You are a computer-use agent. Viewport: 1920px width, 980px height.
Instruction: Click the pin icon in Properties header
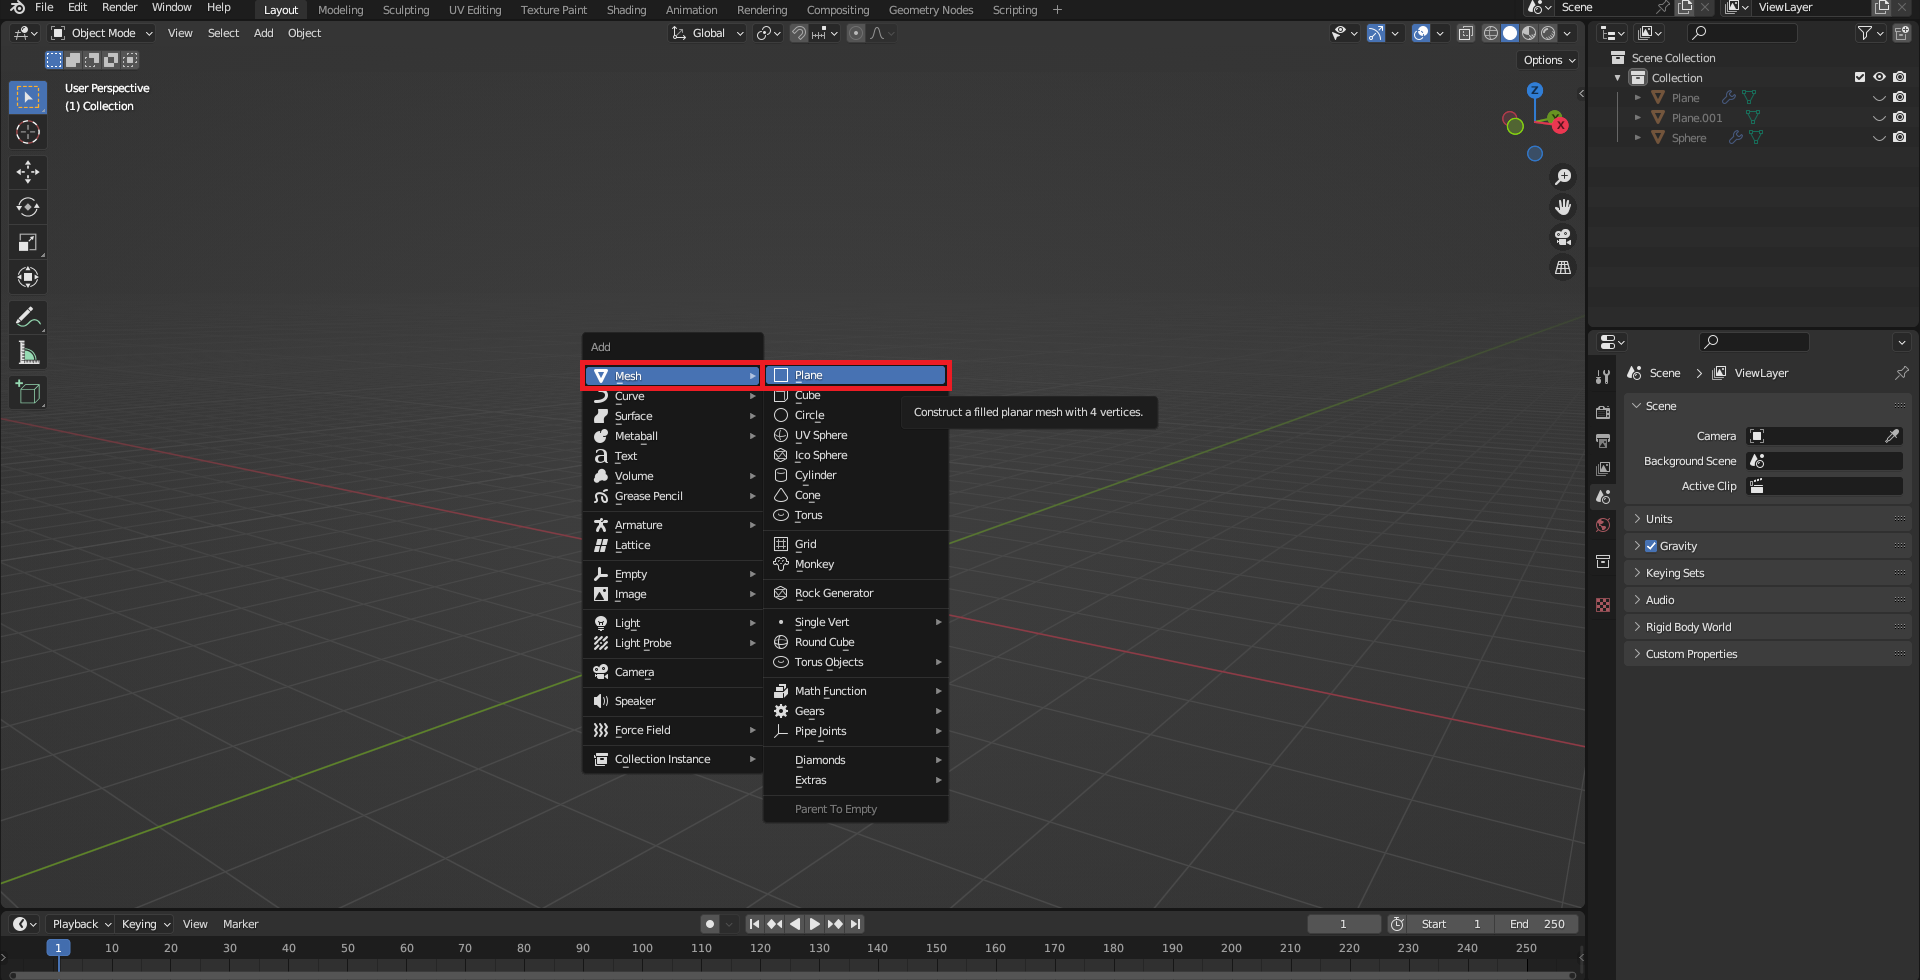(x=1901, y=373)
